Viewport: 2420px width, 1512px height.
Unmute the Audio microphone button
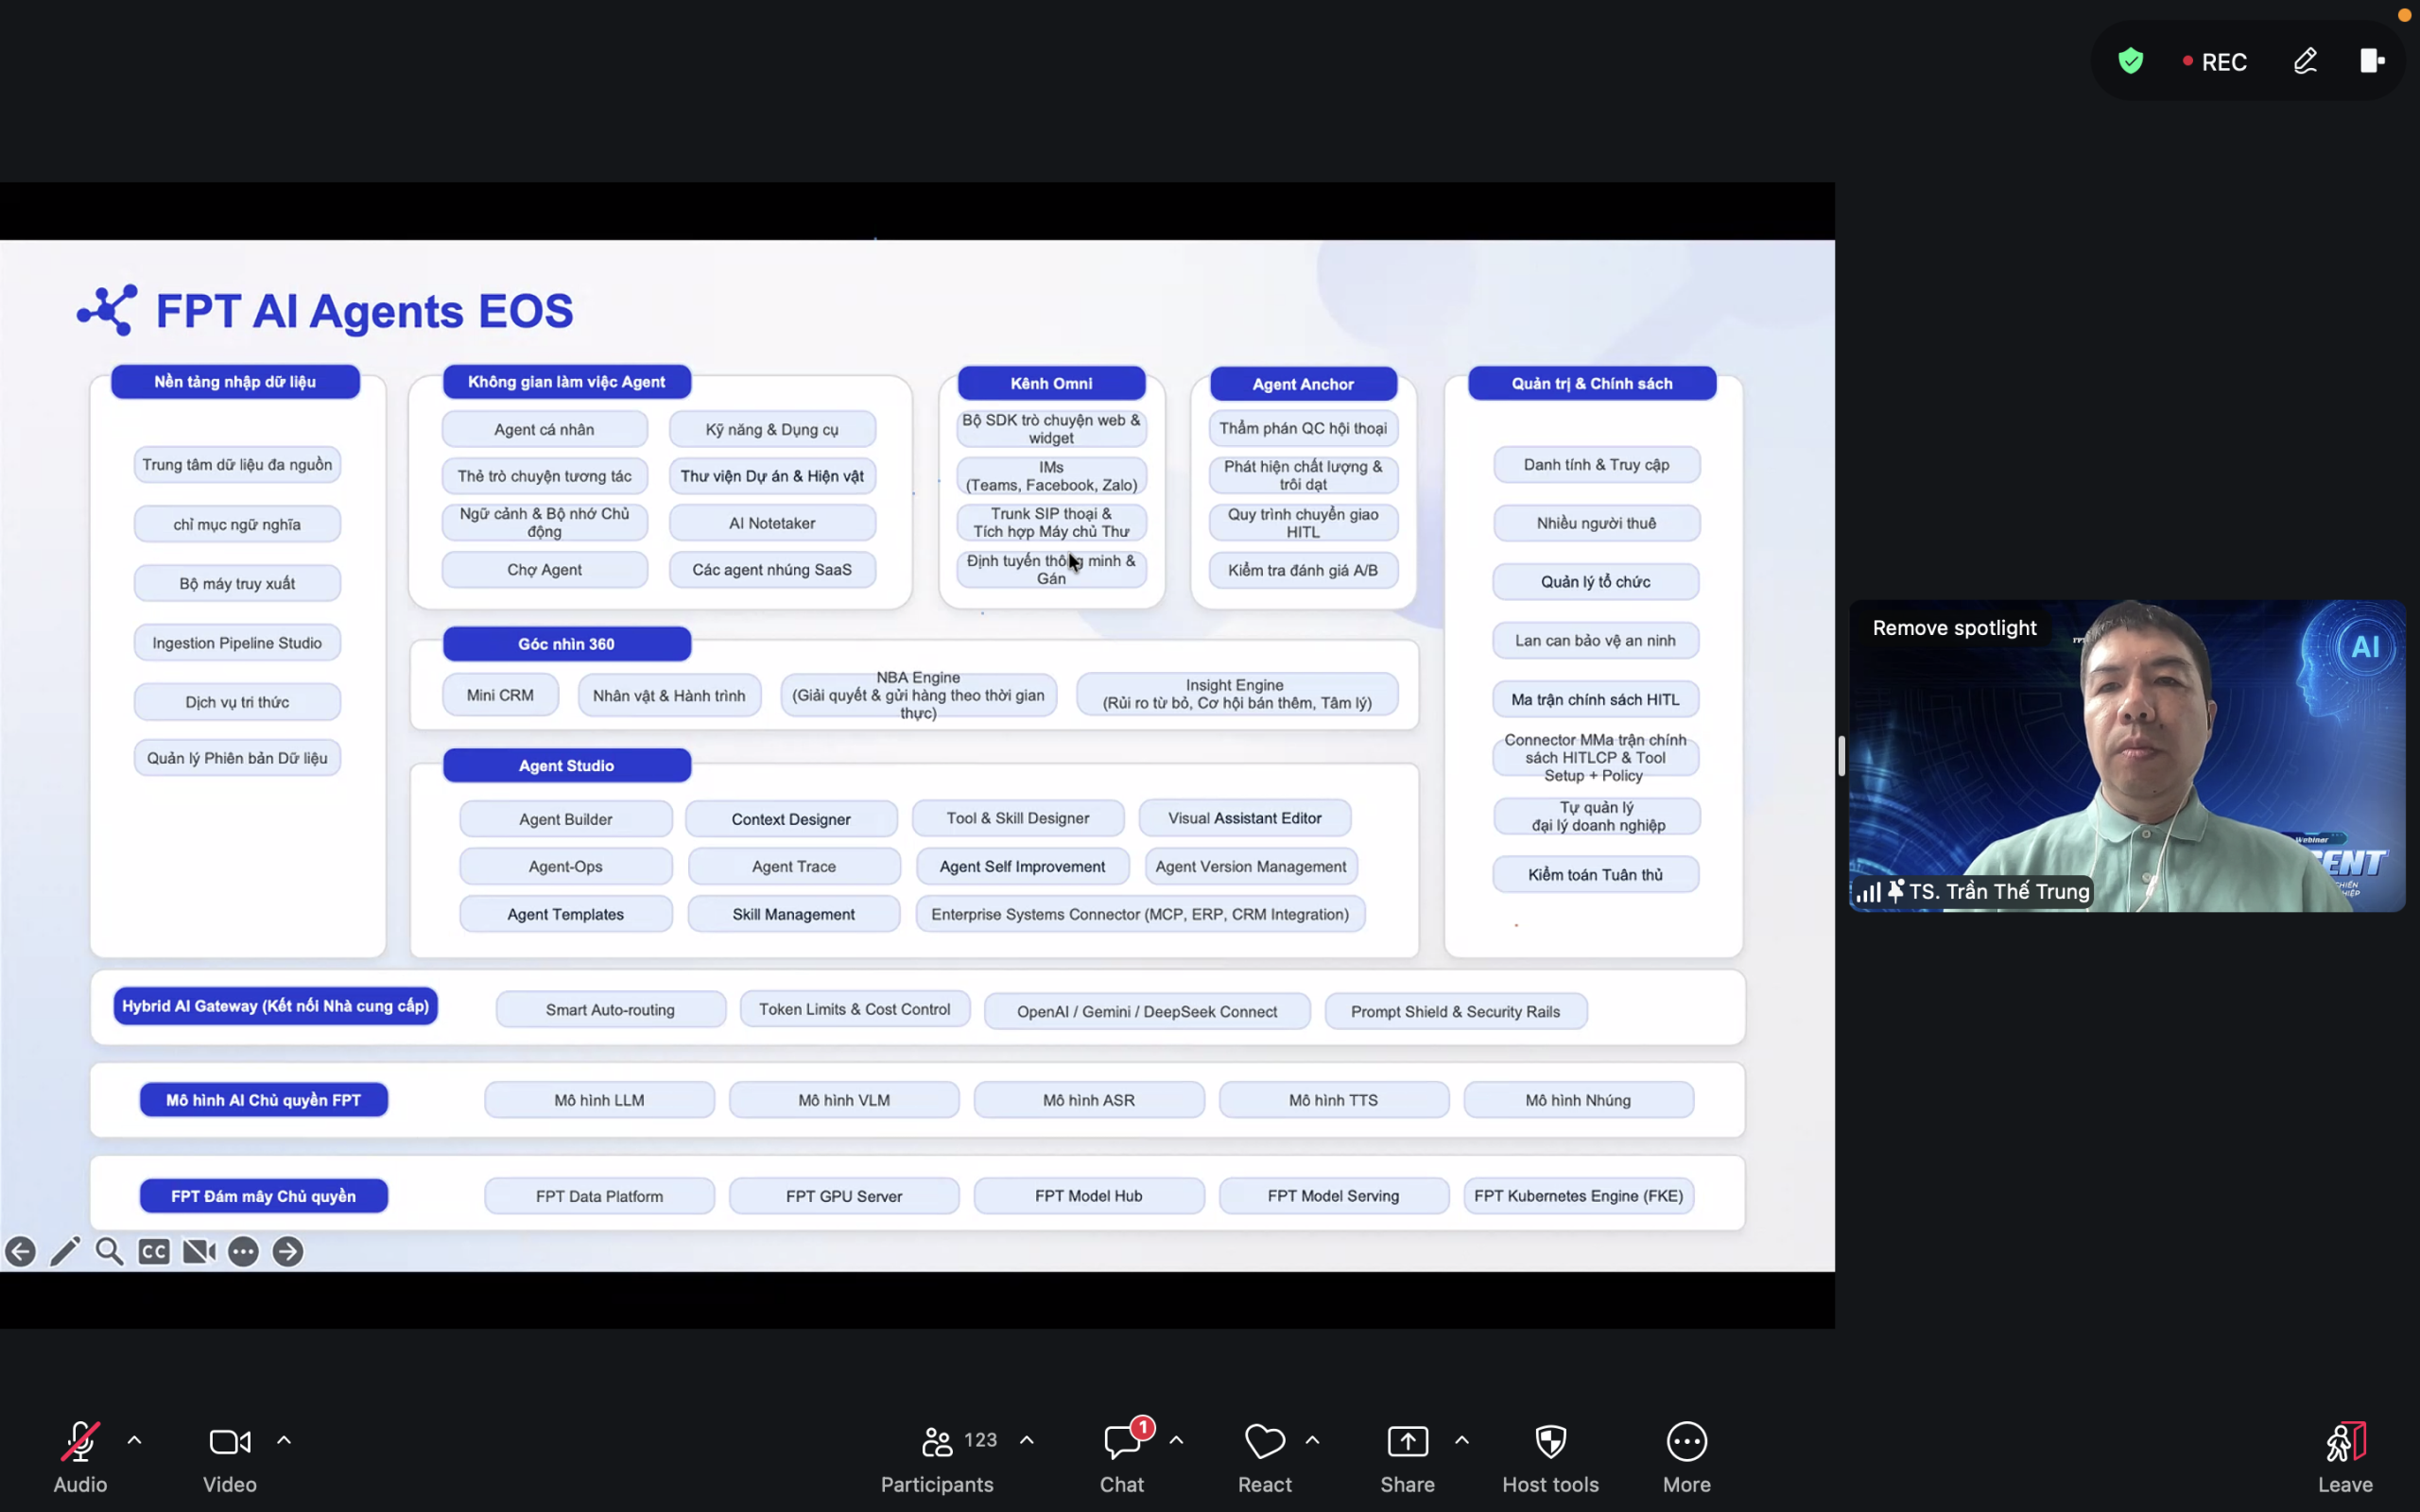coord(80,1457)
